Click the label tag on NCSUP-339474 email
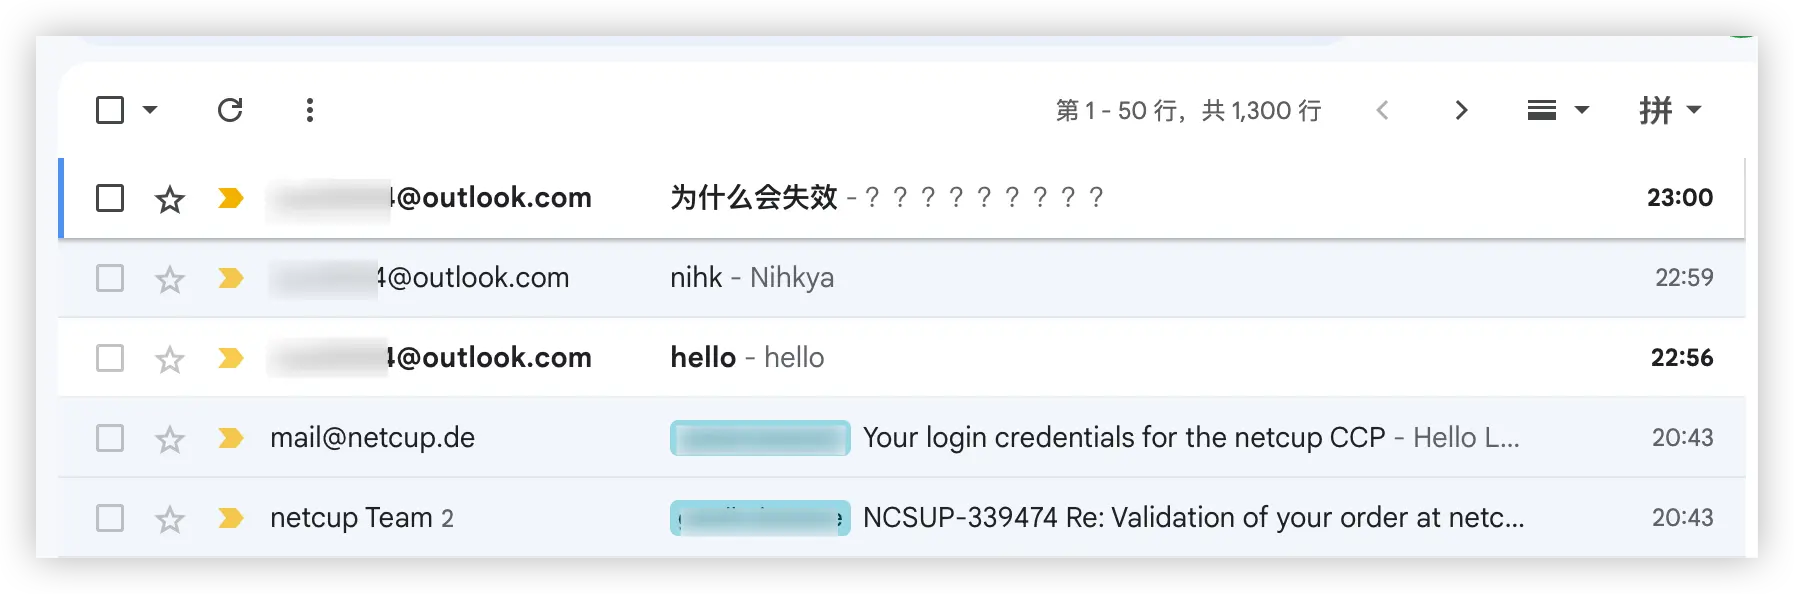 click(x=760, y=518)
